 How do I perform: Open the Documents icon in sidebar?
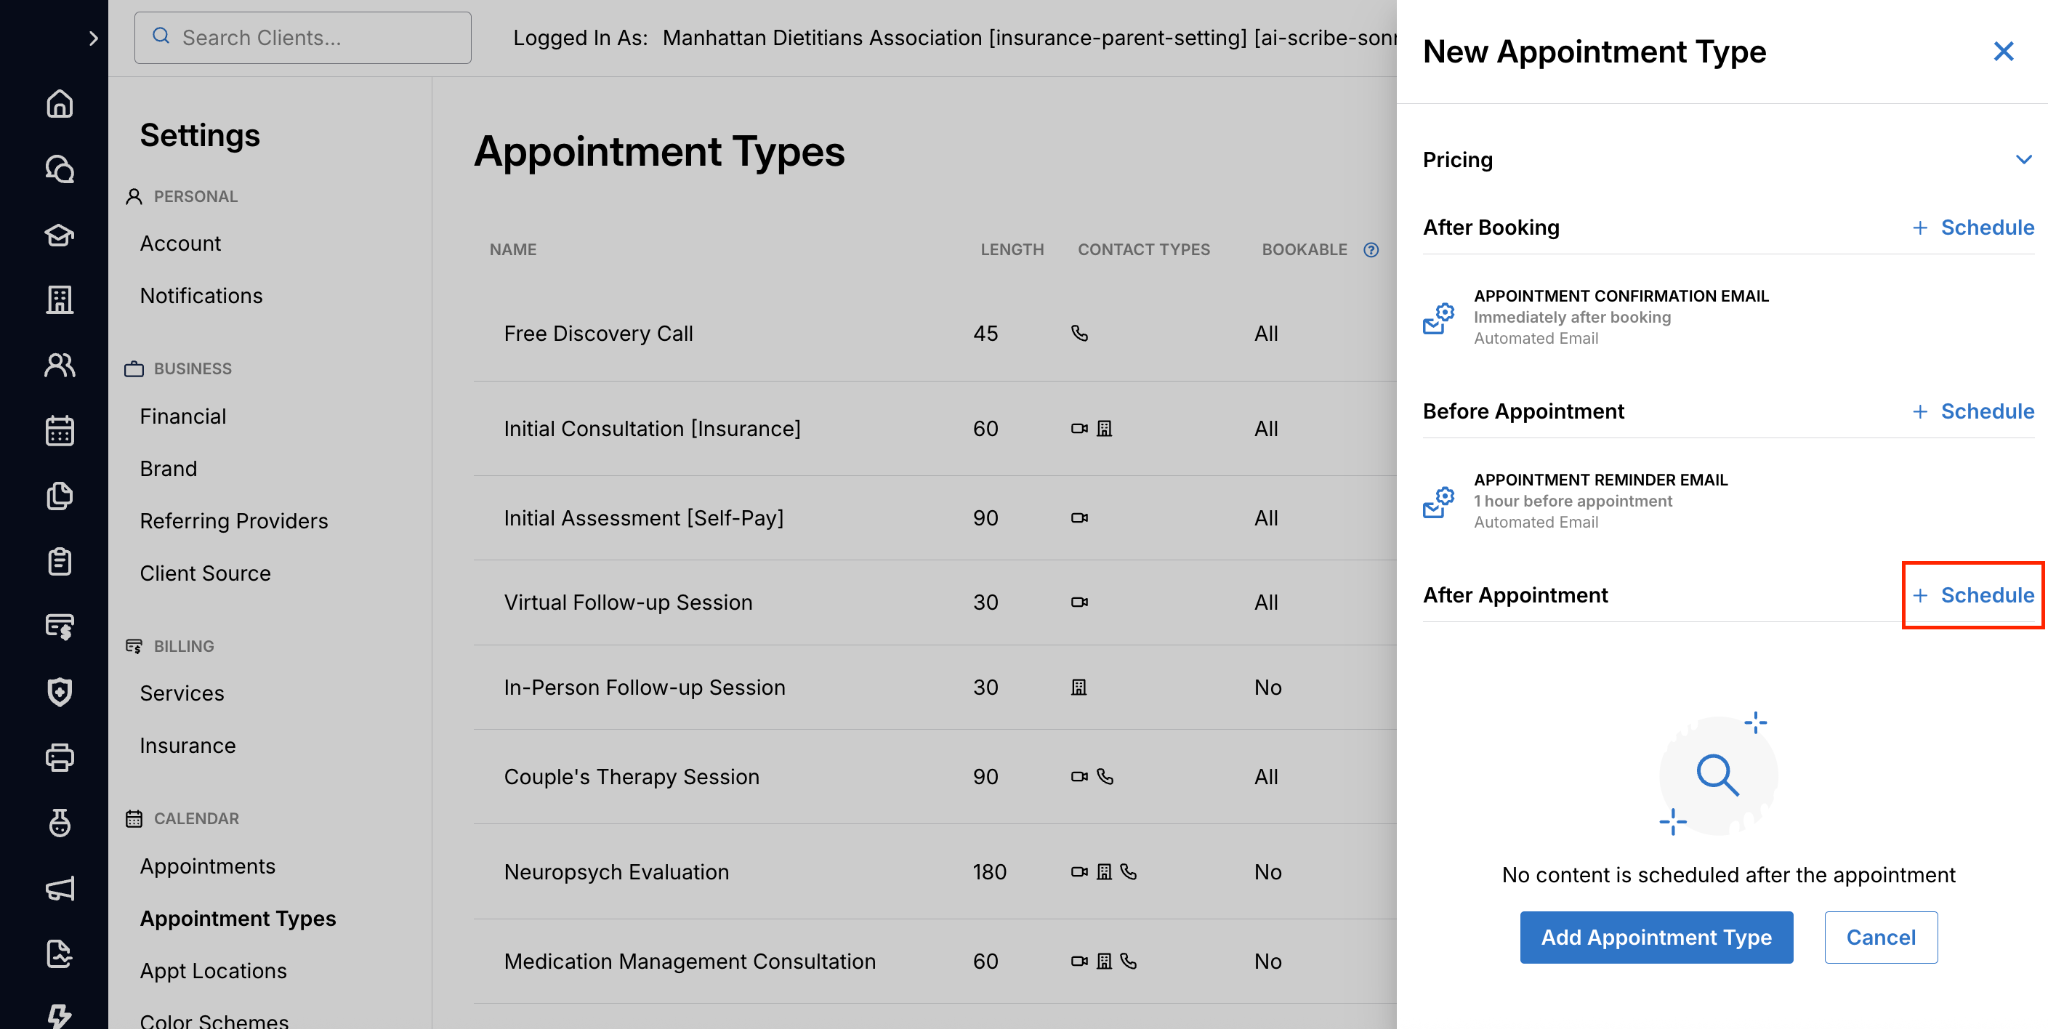pos(60,496)
